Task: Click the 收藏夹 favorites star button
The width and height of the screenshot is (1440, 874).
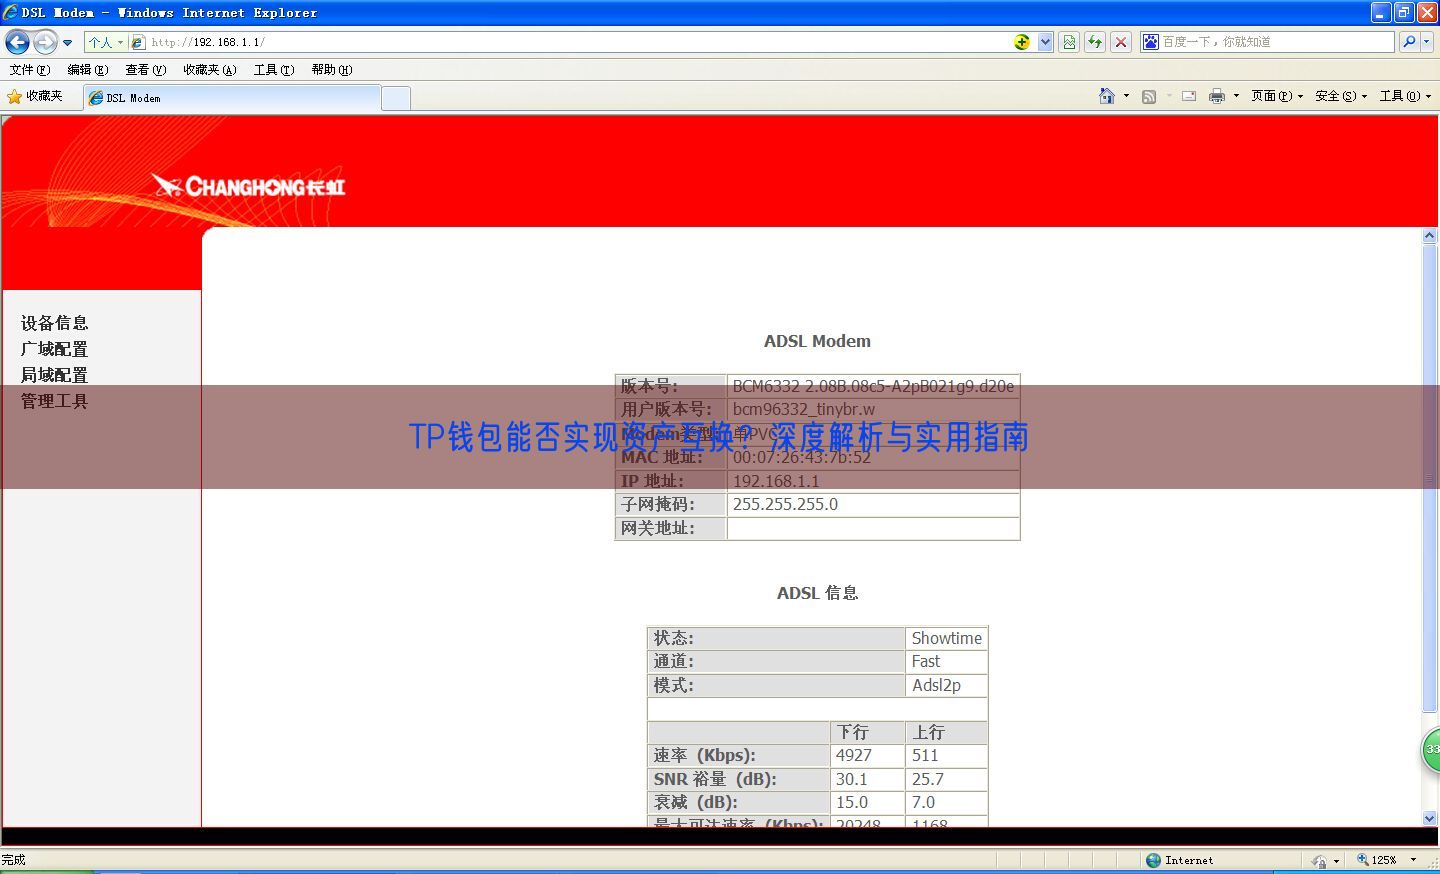Action: pos(35,97)
